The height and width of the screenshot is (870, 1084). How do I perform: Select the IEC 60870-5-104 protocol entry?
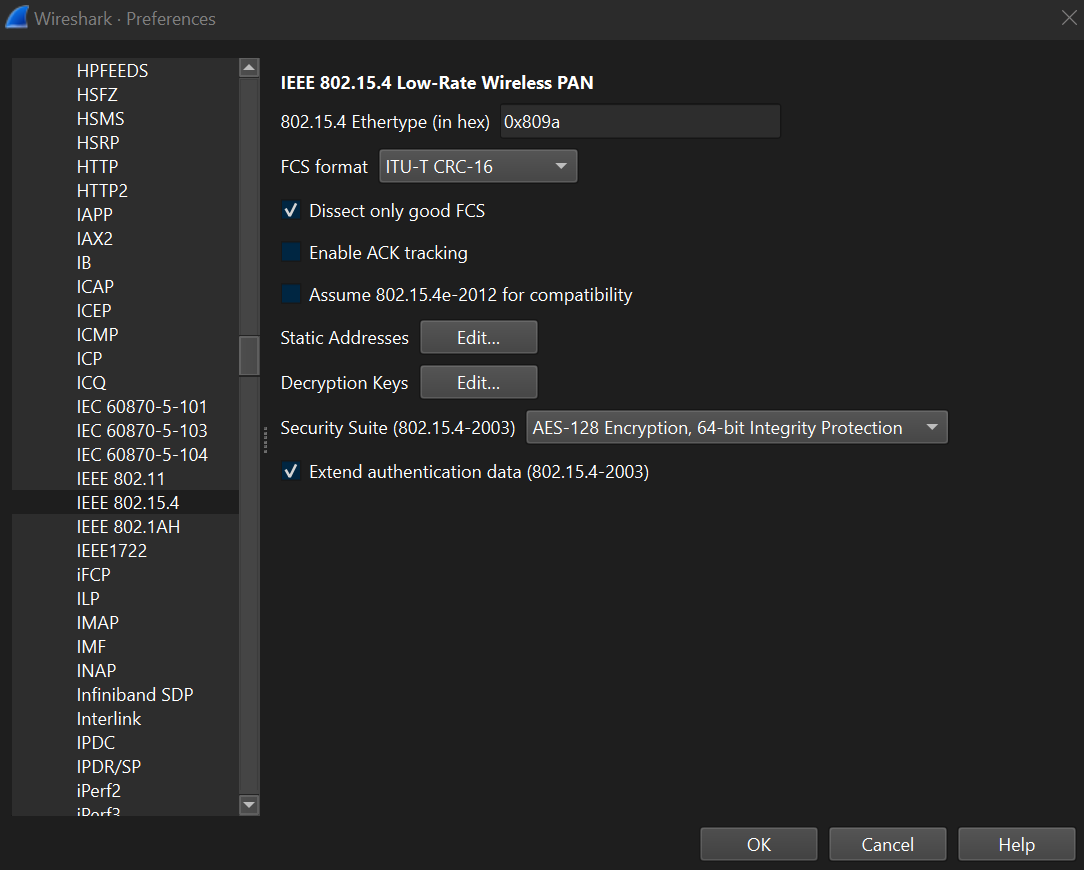click(x=142, y=454)
